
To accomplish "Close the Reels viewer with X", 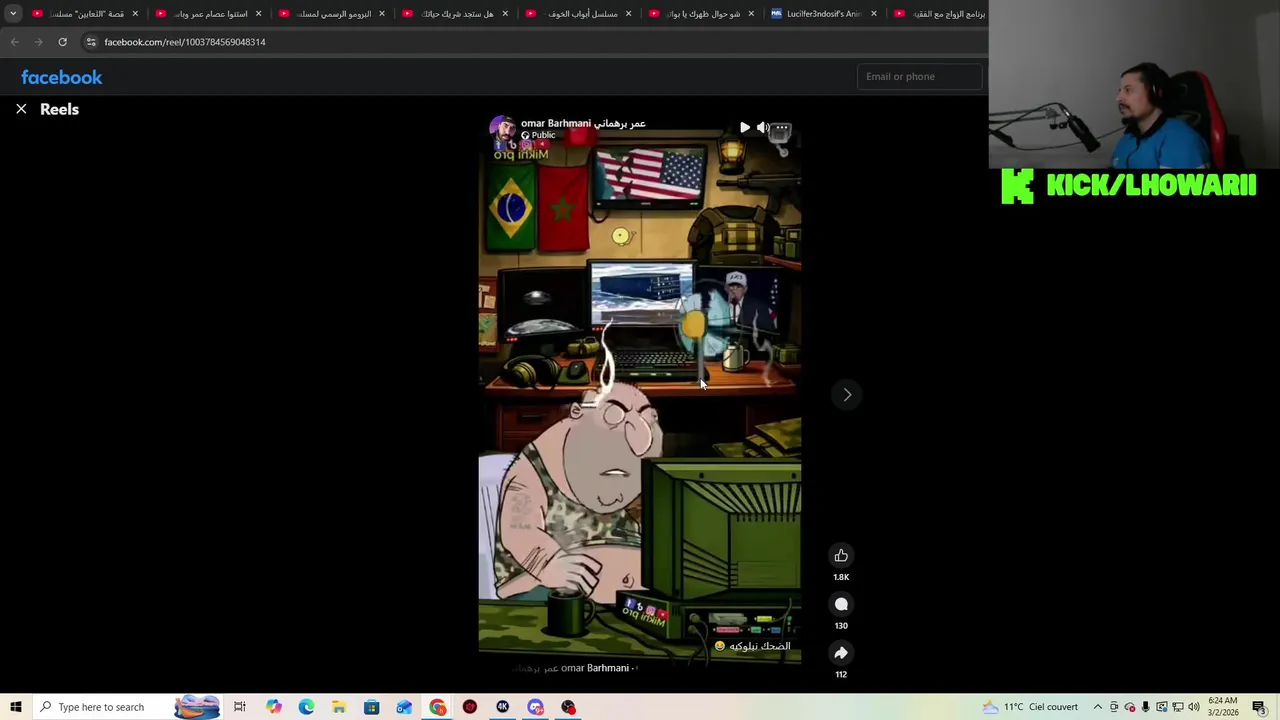I will point(21,109).
